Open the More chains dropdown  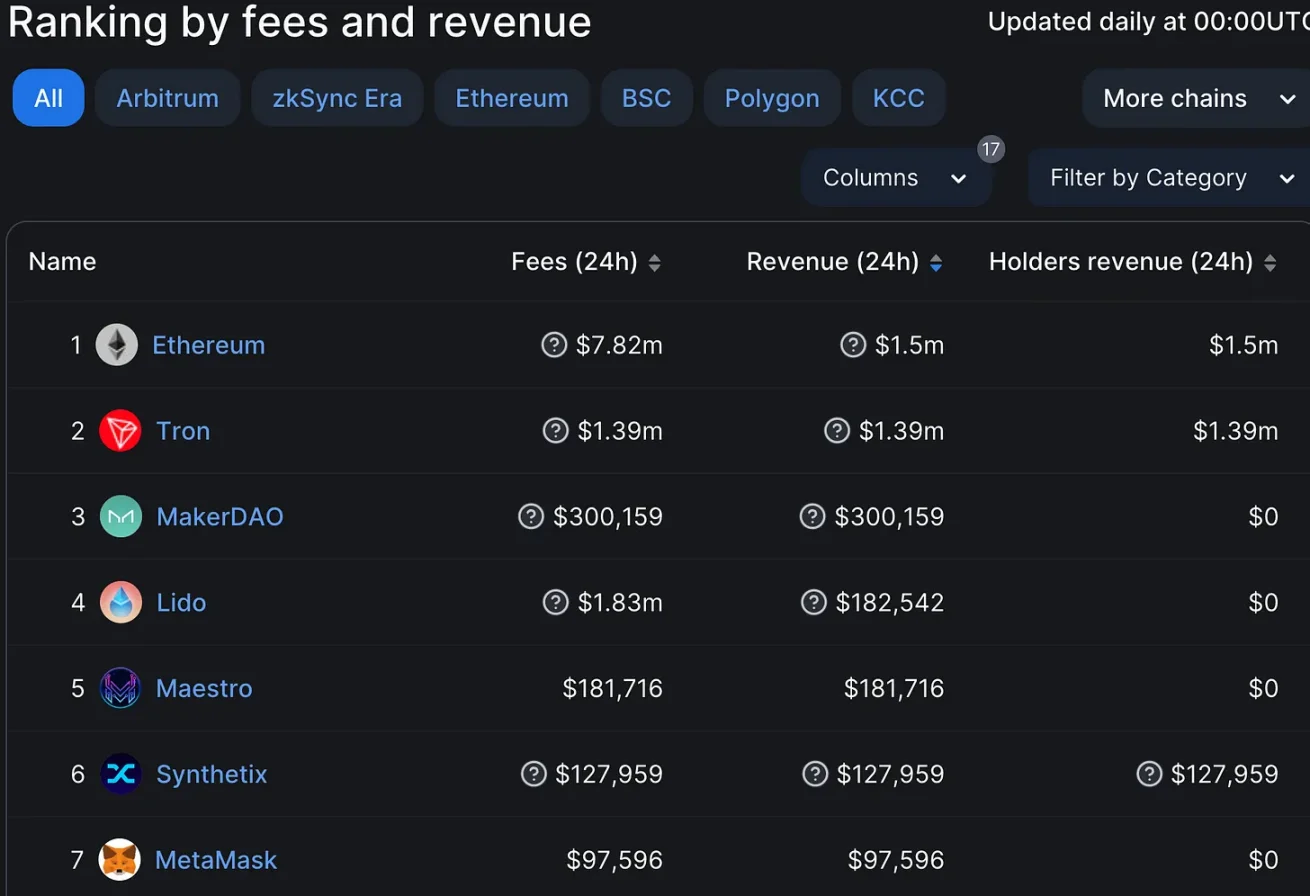click(x=1197, y=98)
